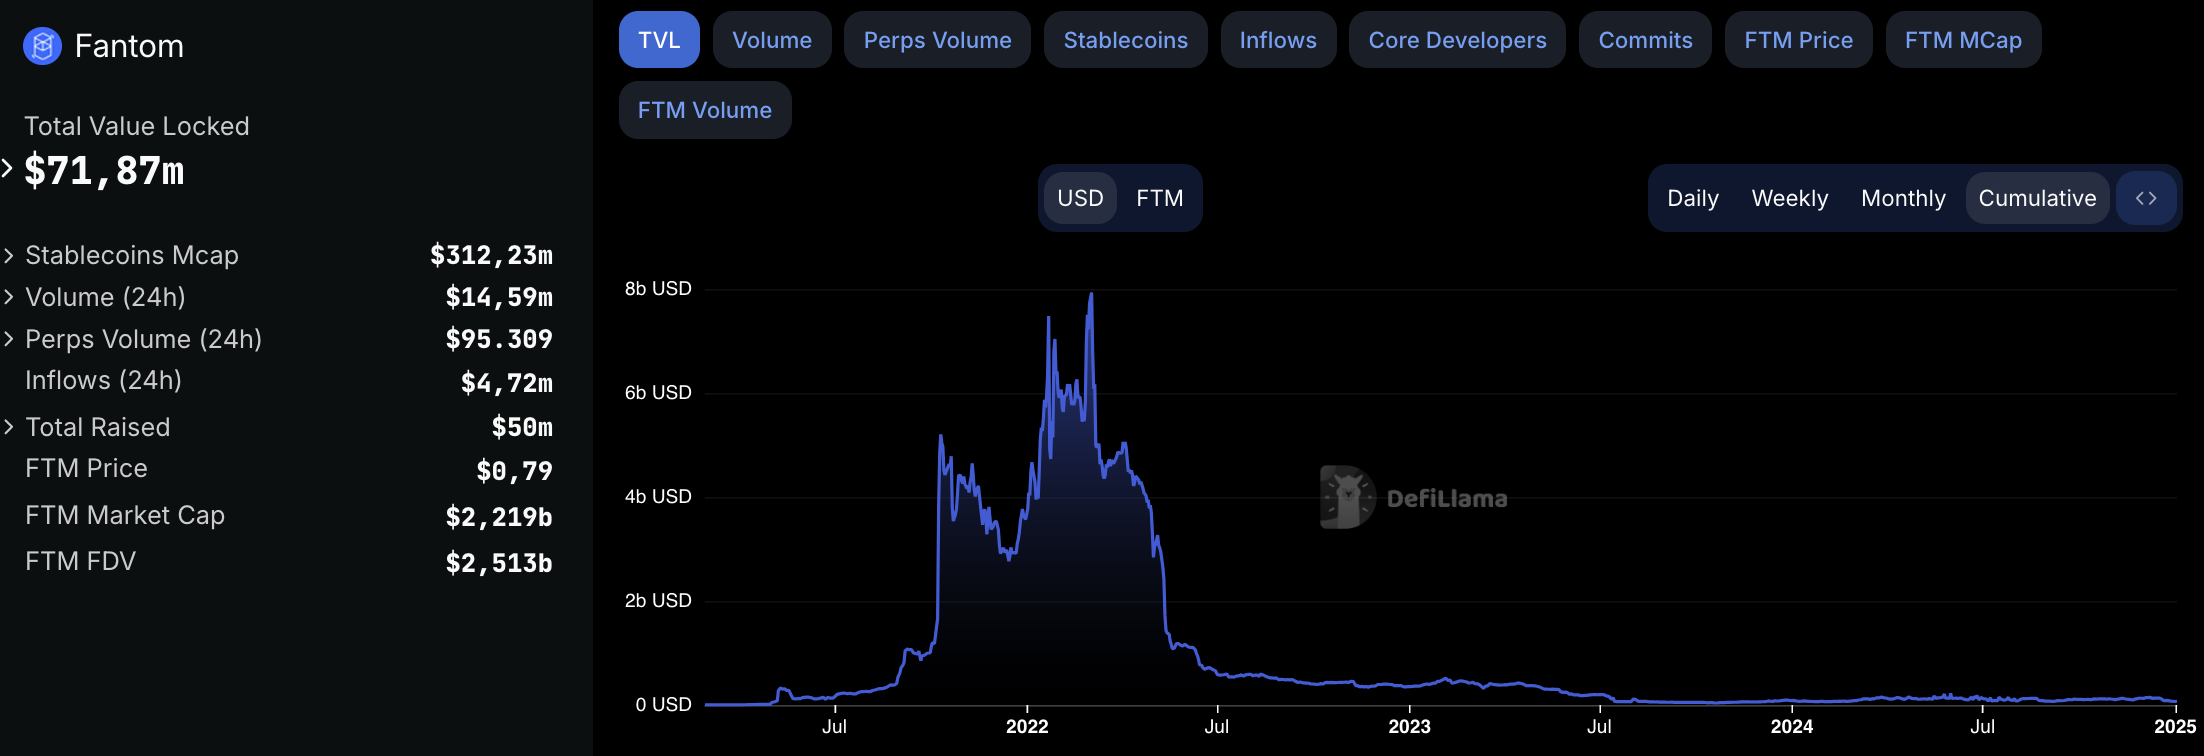
Task: Enable the FTM Volume chart toggle
Action: point(705,110)
